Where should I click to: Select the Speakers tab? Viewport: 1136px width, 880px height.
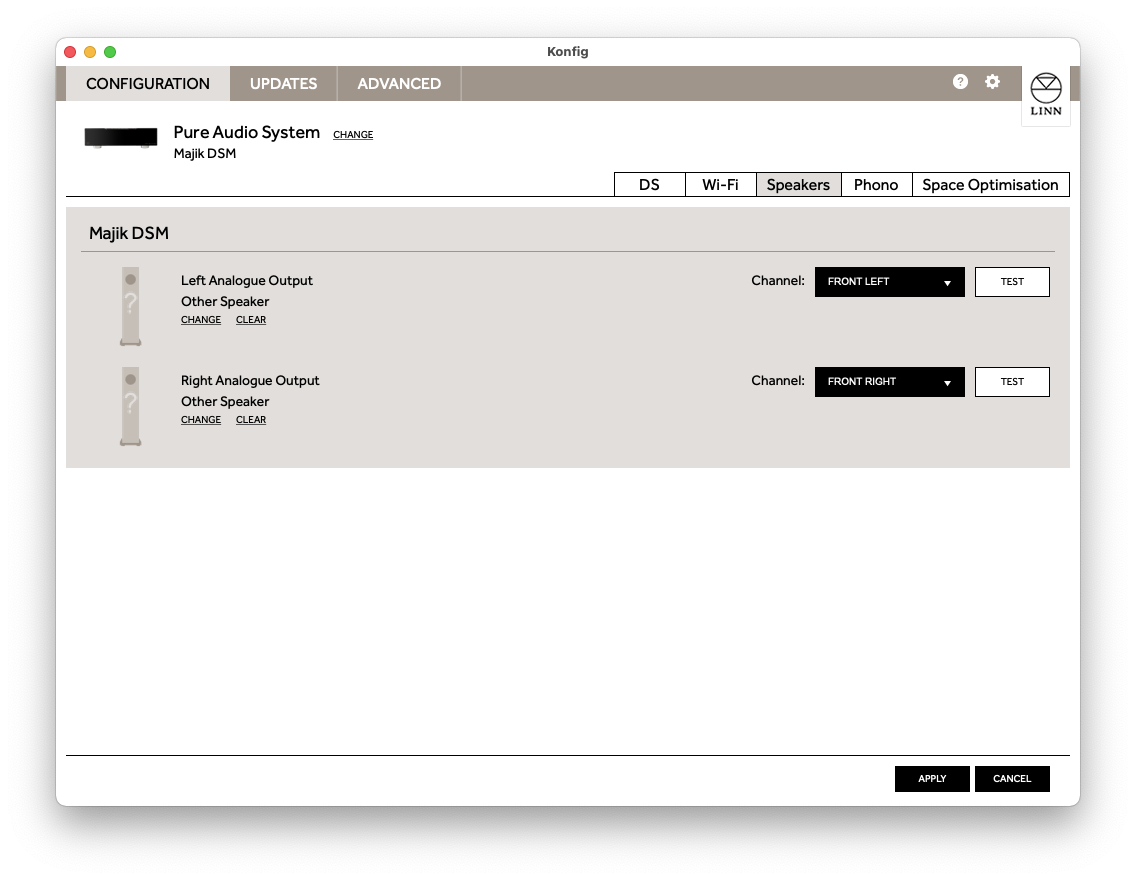coord(798,185)
